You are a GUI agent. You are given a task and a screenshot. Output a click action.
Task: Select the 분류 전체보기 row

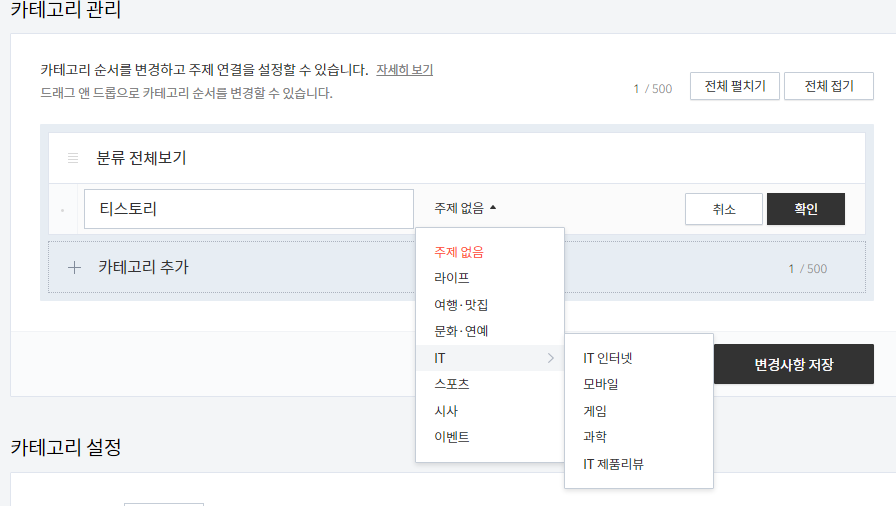pyautogui.click(x=457, y=158)
